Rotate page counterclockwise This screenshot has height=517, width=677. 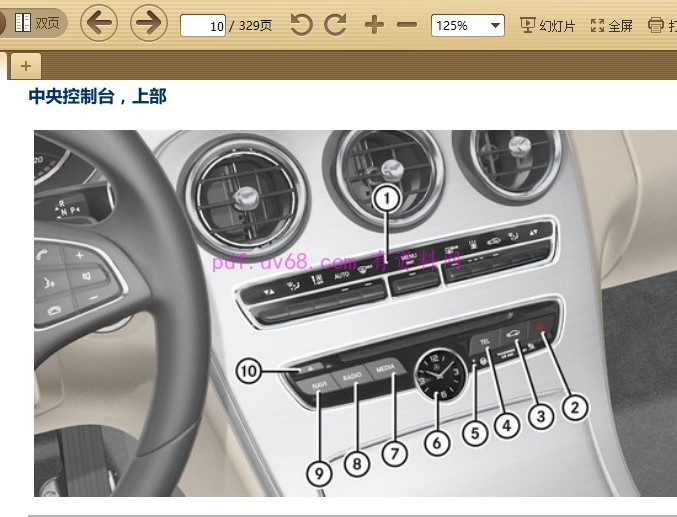(301, 25)
